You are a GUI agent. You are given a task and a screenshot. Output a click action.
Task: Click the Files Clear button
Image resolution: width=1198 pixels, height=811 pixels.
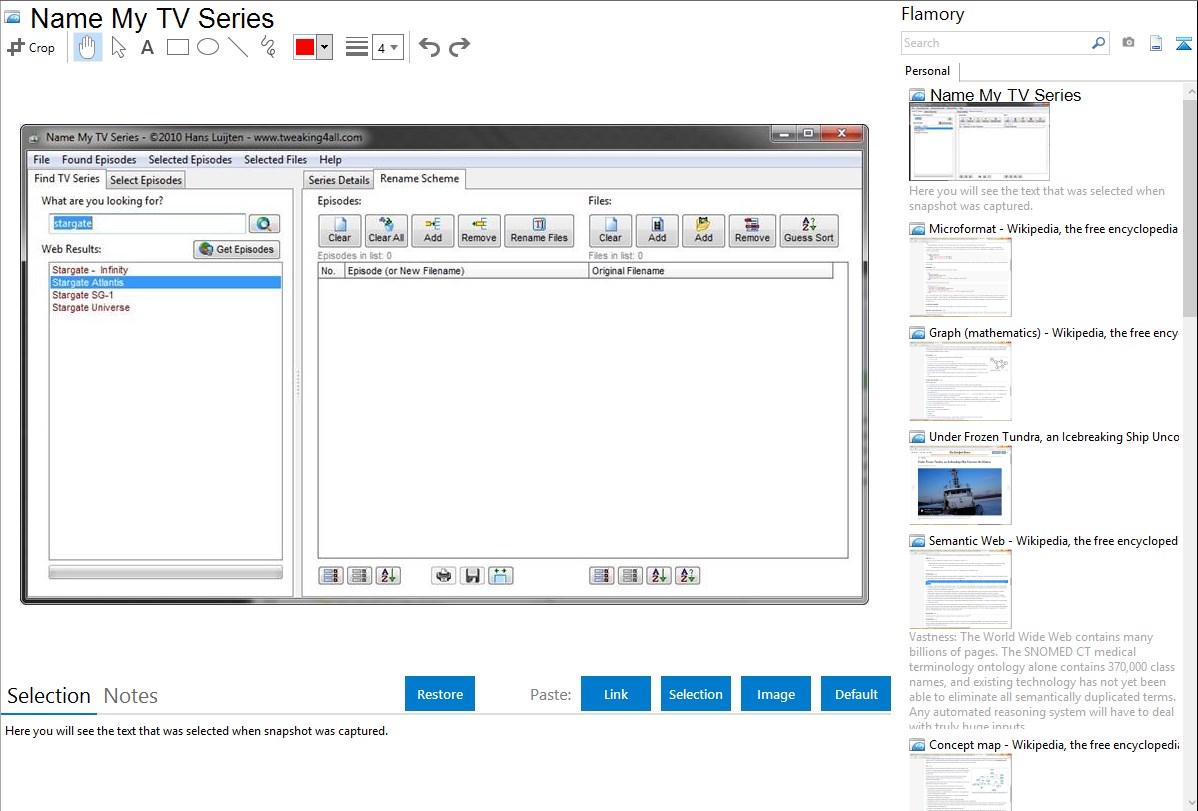pyautogui.click(x=610, y=231)
